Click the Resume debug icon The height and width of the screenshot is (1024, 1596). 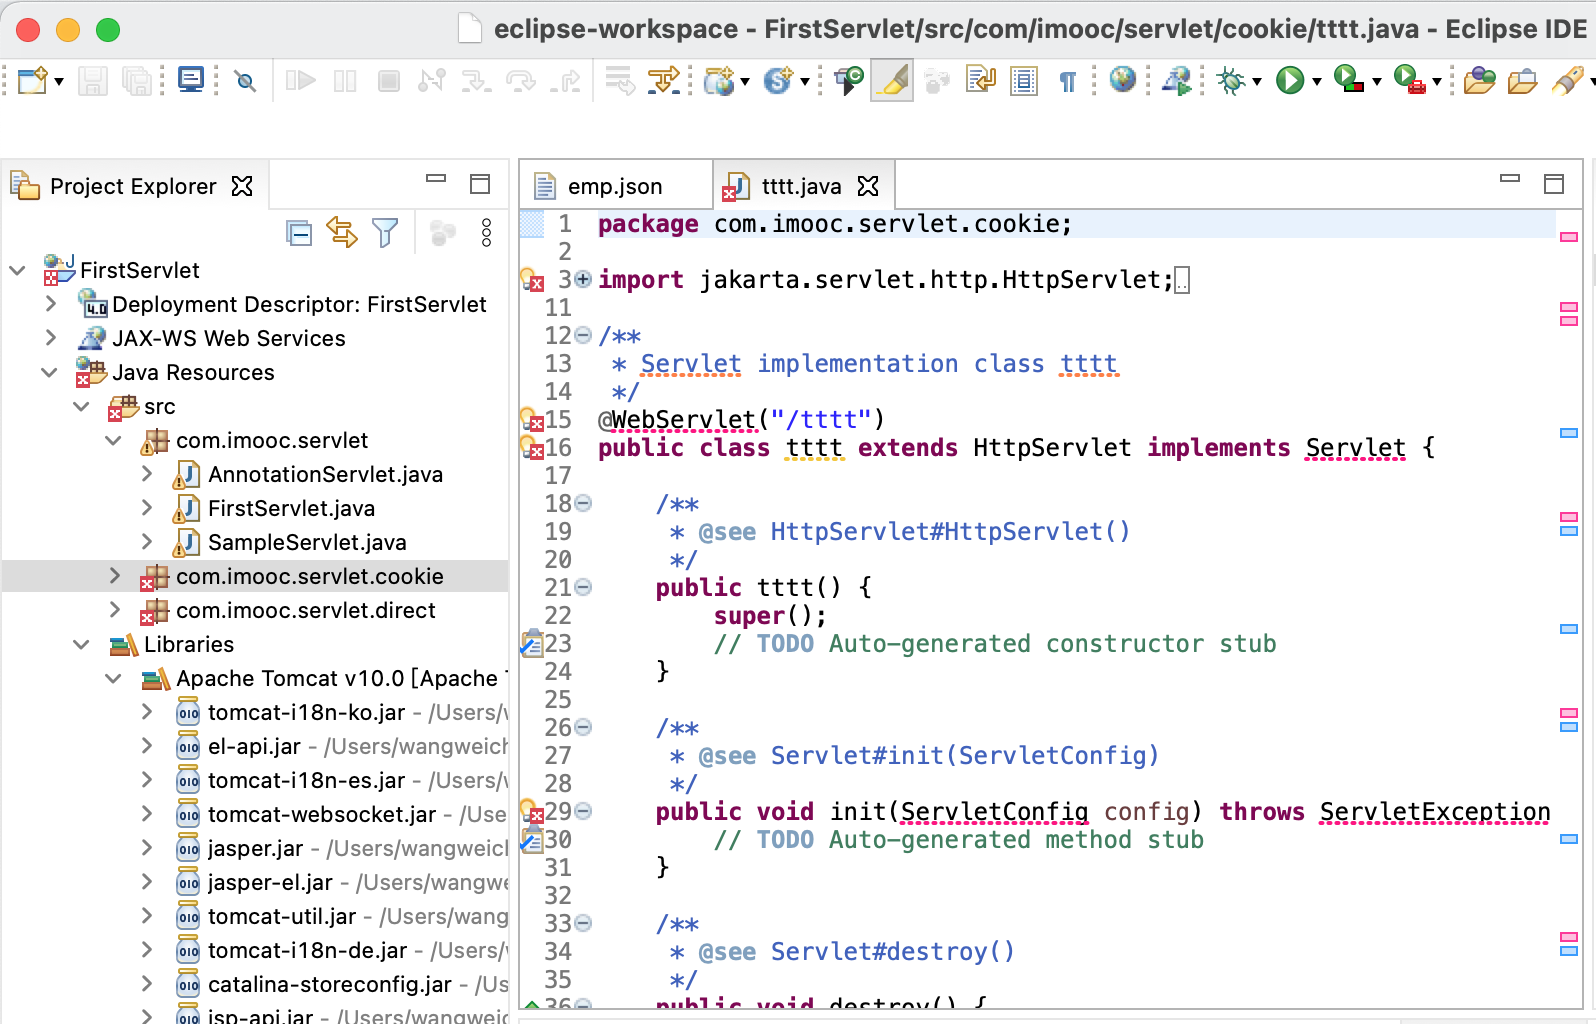300,80
